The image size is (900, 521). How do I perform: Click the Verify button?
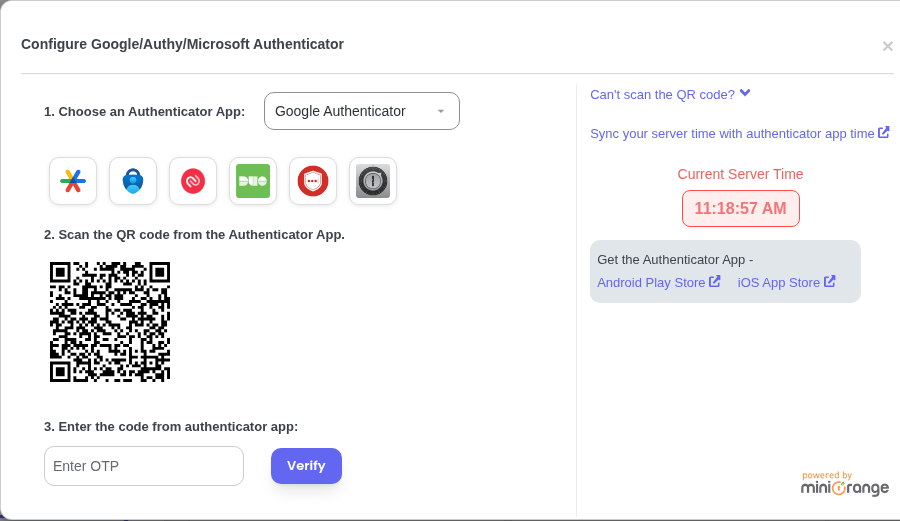[x=307, y=466]
